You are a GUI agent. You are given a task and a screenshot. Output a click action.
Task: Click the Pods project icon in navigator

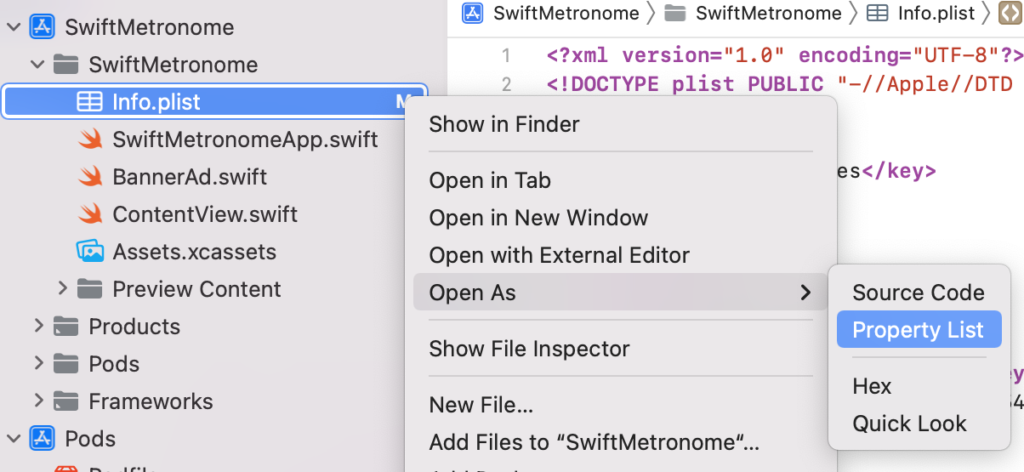(x=42, y=438)
